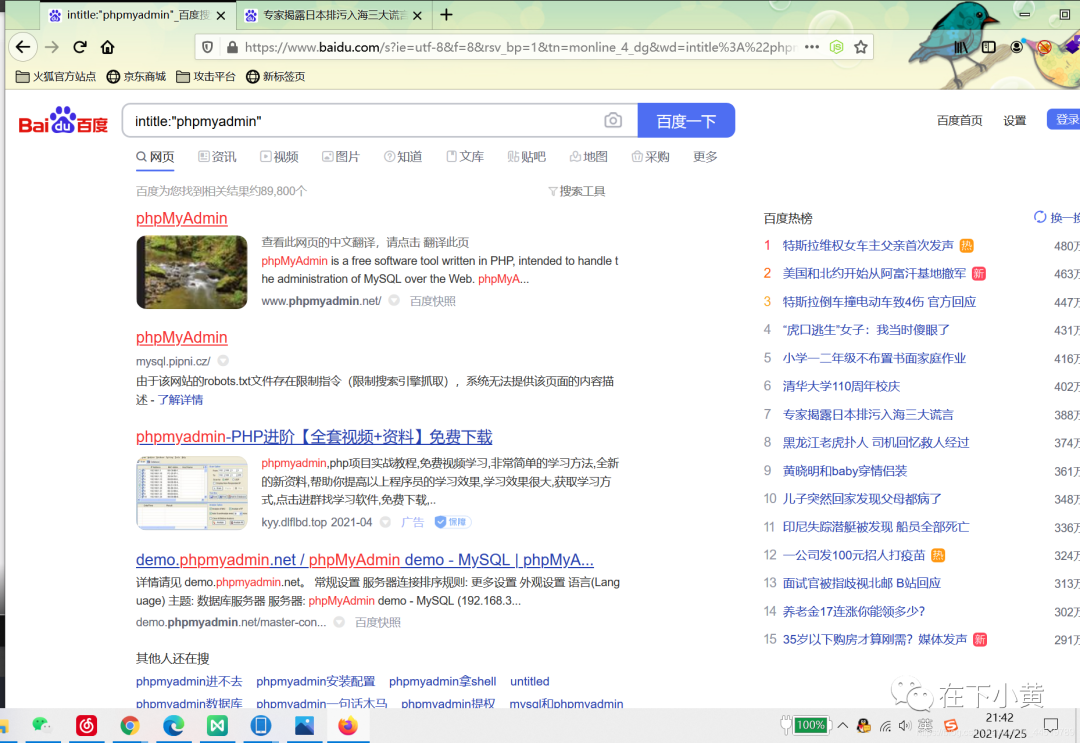This screenshot has height=743, width=1080.
Task: Click the browser forward arrow
Action: (52, 47)
